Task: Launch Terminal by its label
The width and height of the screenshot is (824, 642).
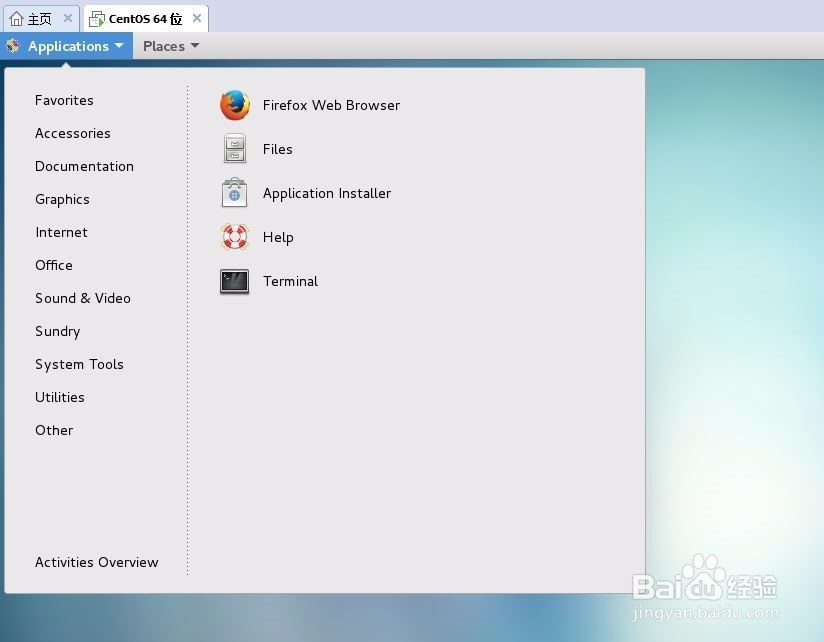Action: (x=290, y=282)
